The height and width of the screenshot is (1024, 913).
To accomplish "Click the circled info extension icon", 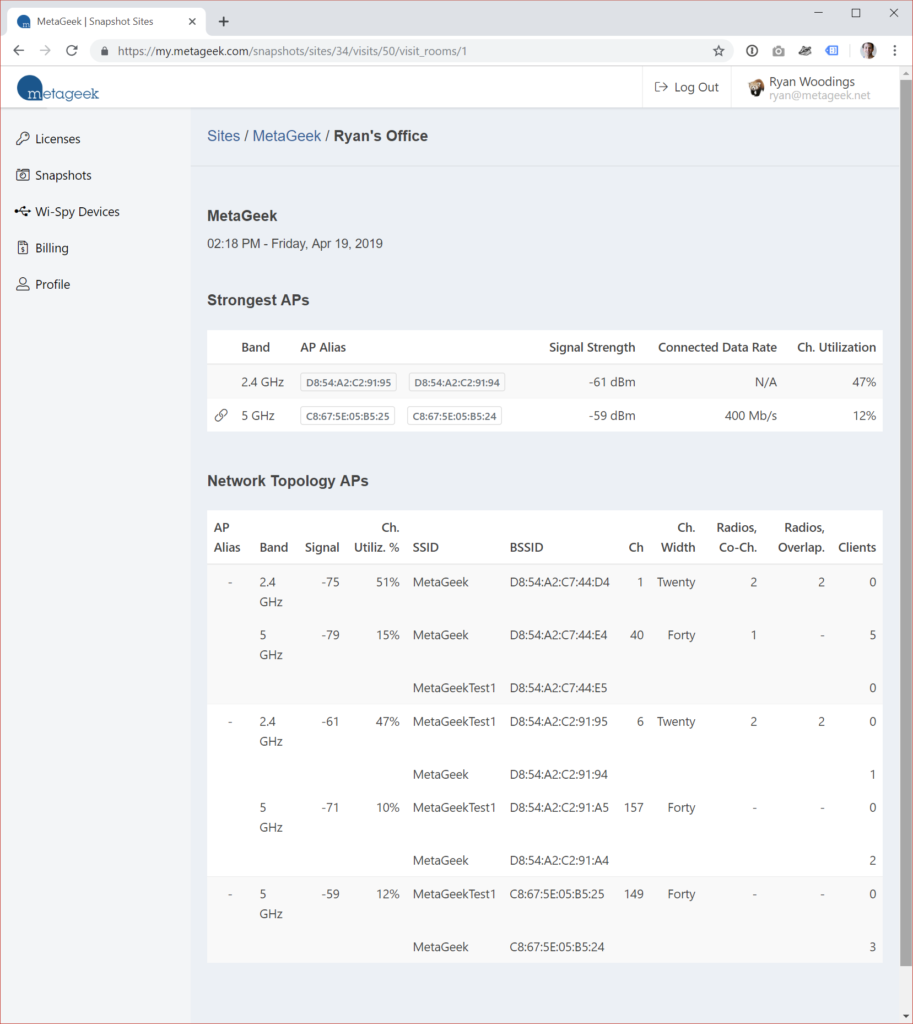I will click(752, 51).
